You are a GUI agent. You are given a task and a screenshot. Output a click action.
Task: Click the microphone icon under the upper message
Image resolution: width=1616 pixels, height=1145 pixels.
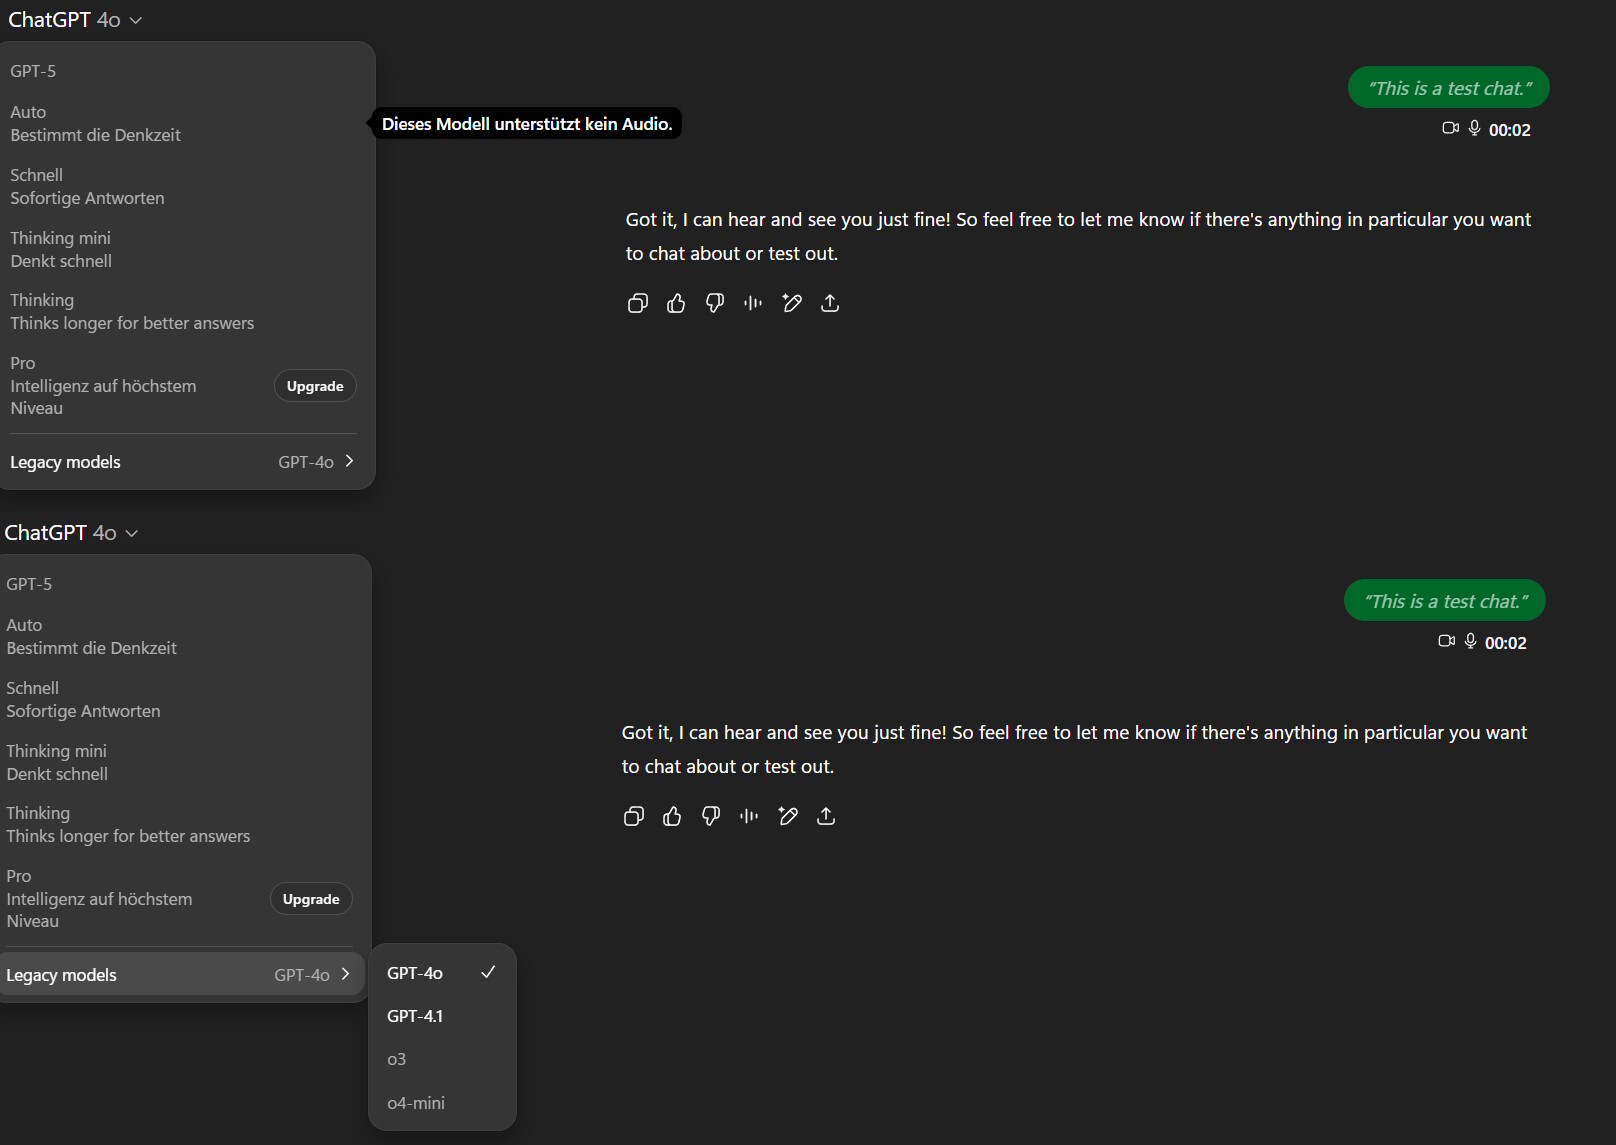(x=1474, y=128)
